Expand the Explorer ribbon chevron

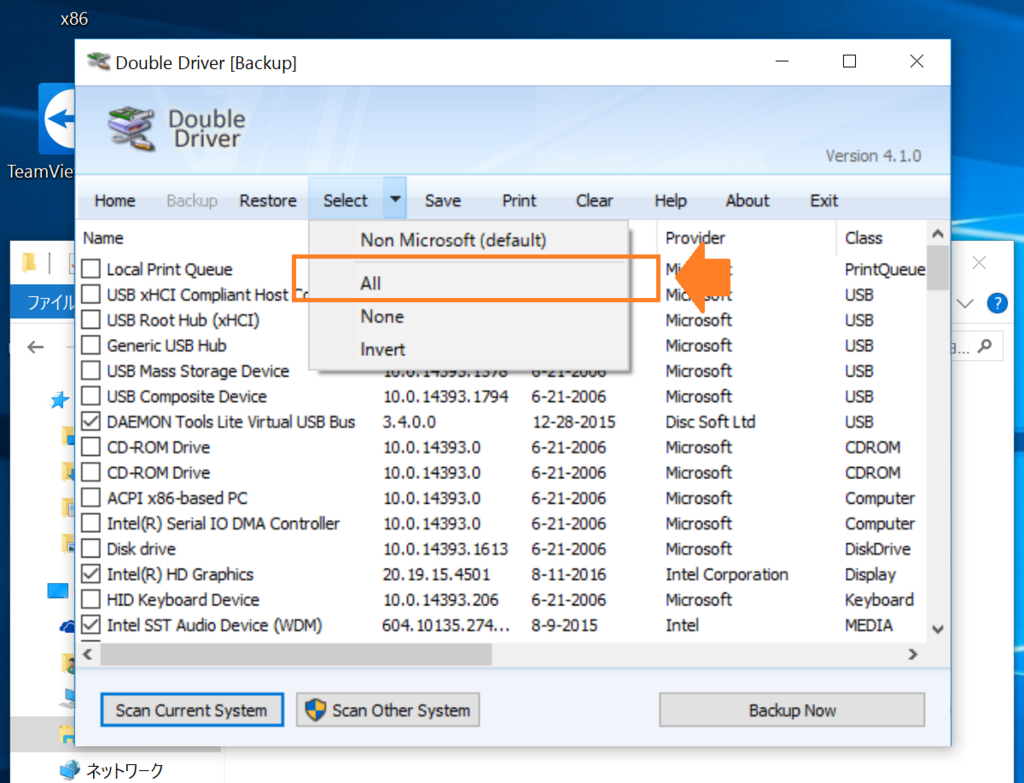pyautogui.click(x=965, y=304)
